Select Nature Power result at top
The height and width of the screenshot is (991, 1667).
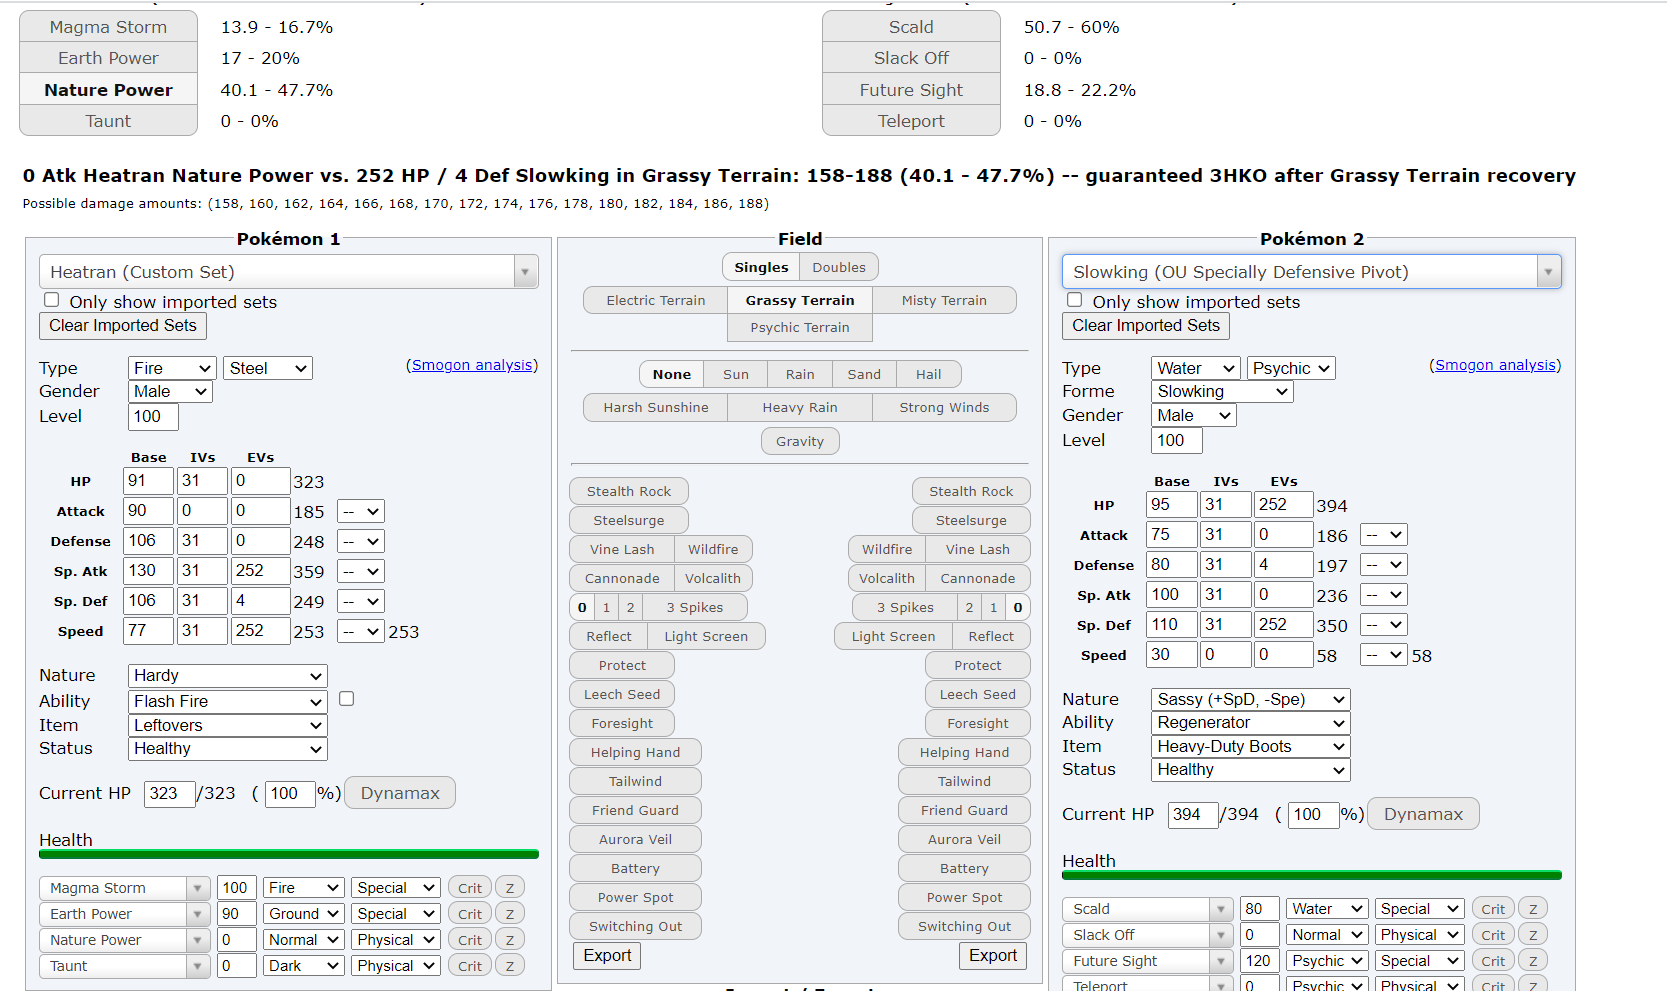click(x=109, y=90)
